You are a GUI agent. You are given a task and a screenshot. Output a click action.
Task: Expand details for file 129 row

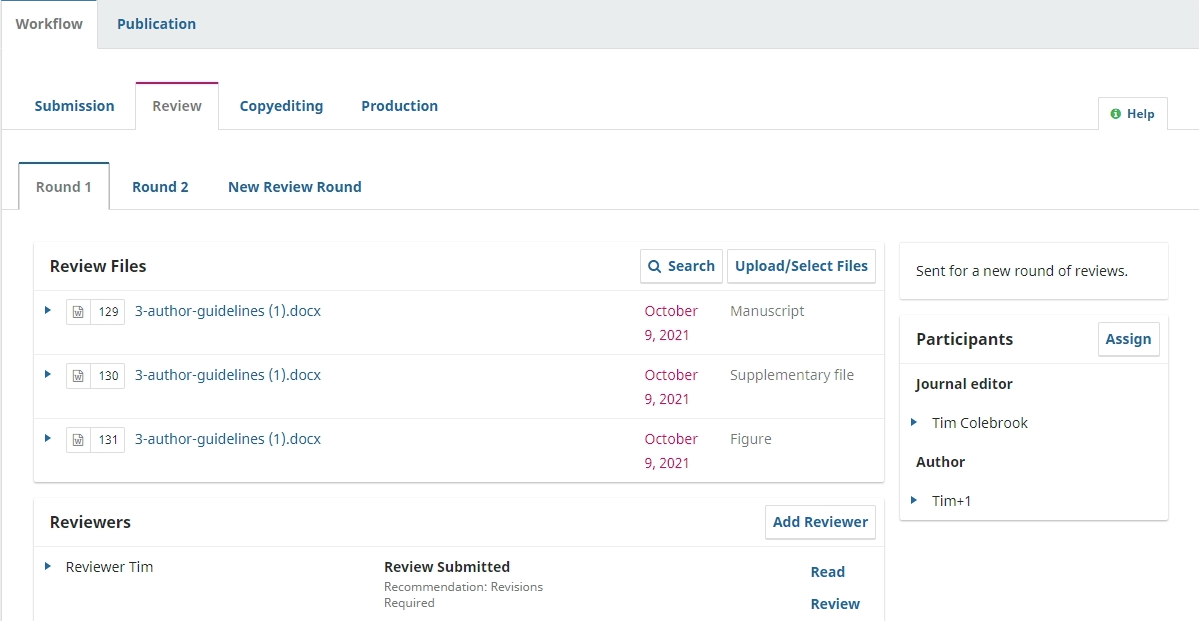pos(47,311)
